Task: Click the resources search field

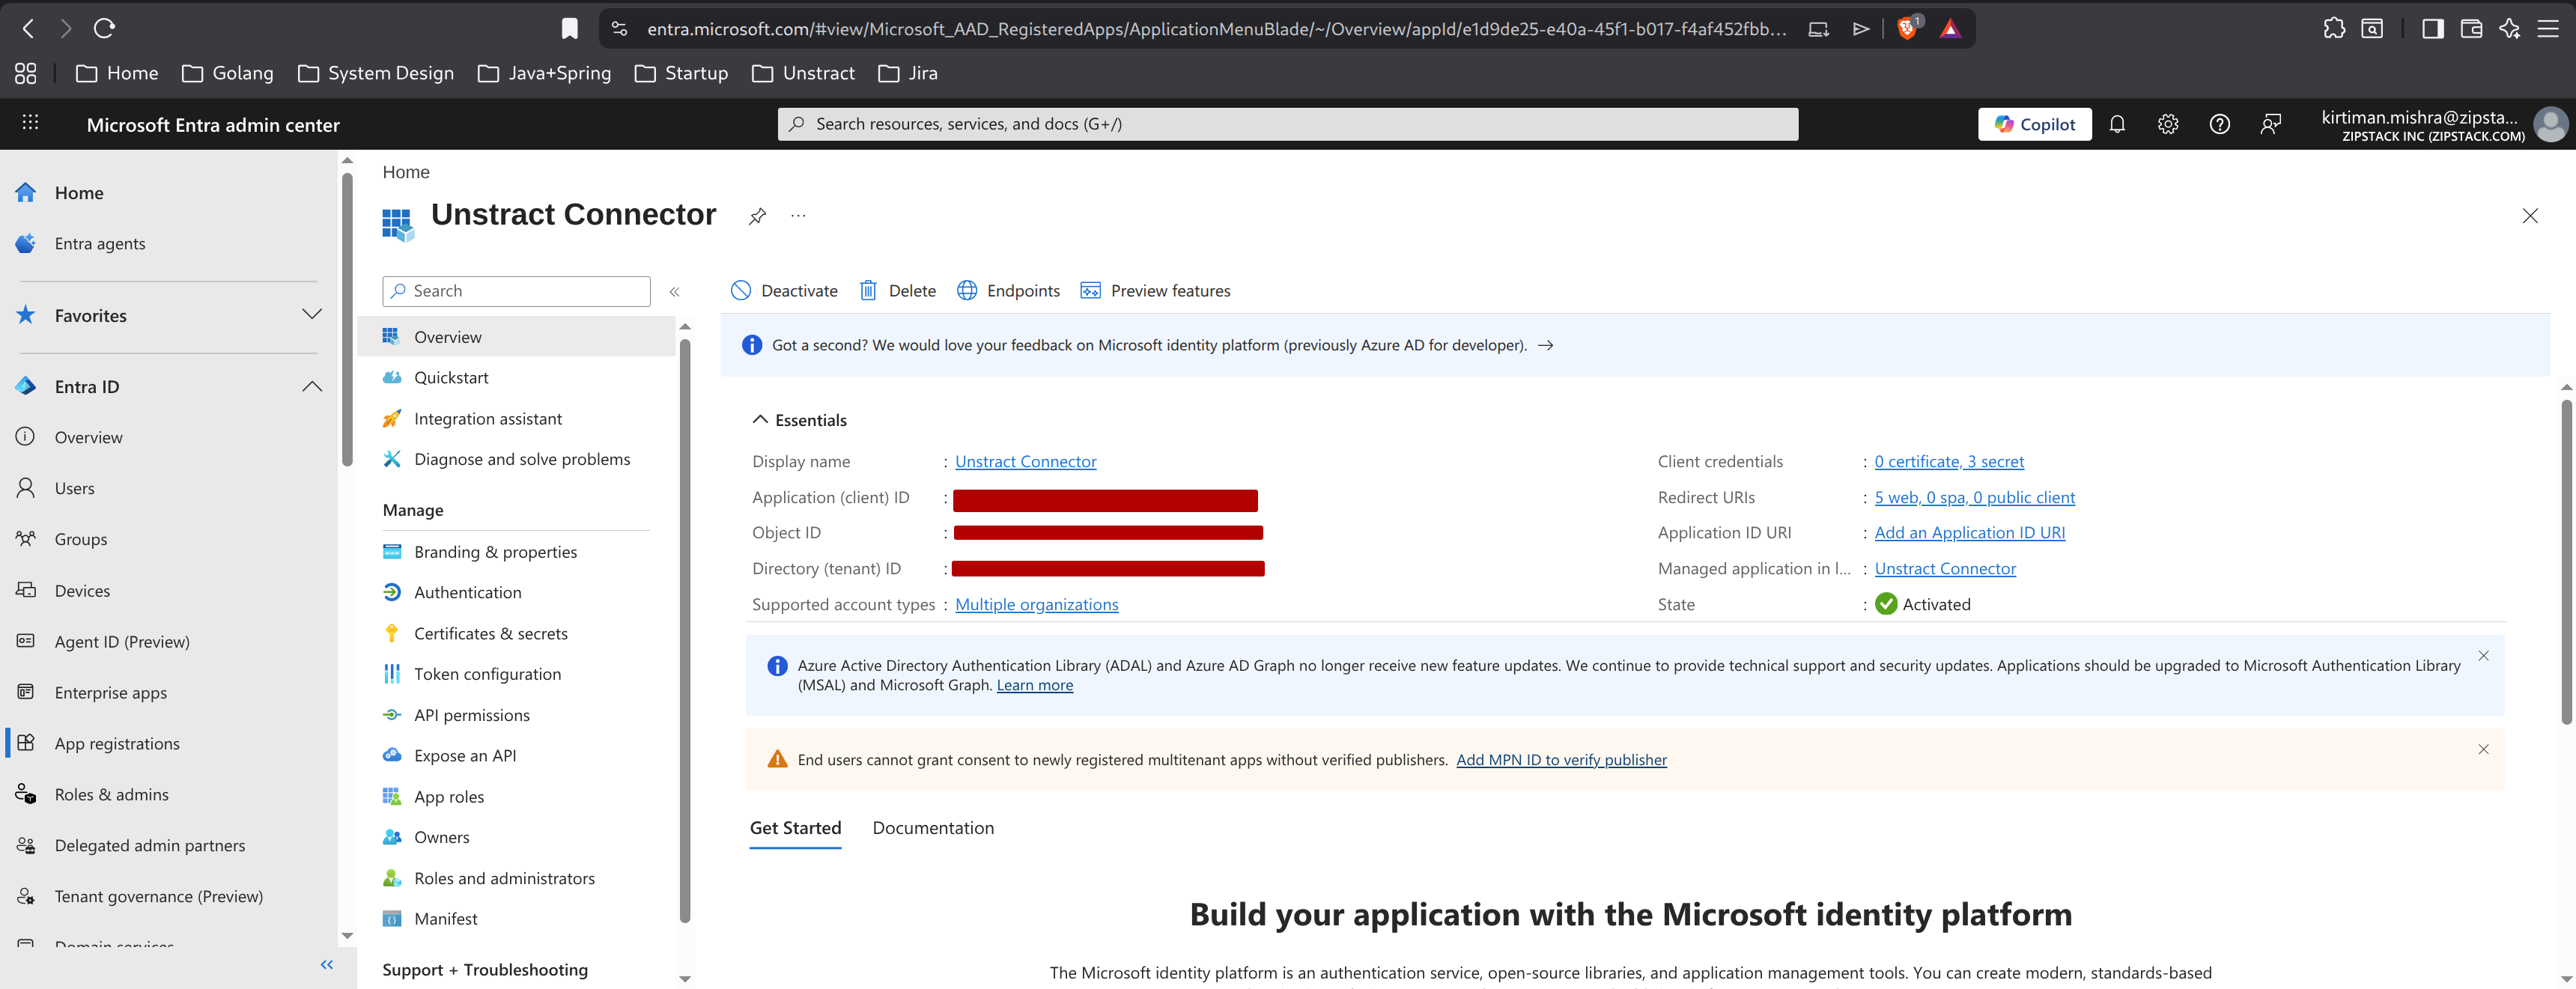Action: tap(1286, 123)
